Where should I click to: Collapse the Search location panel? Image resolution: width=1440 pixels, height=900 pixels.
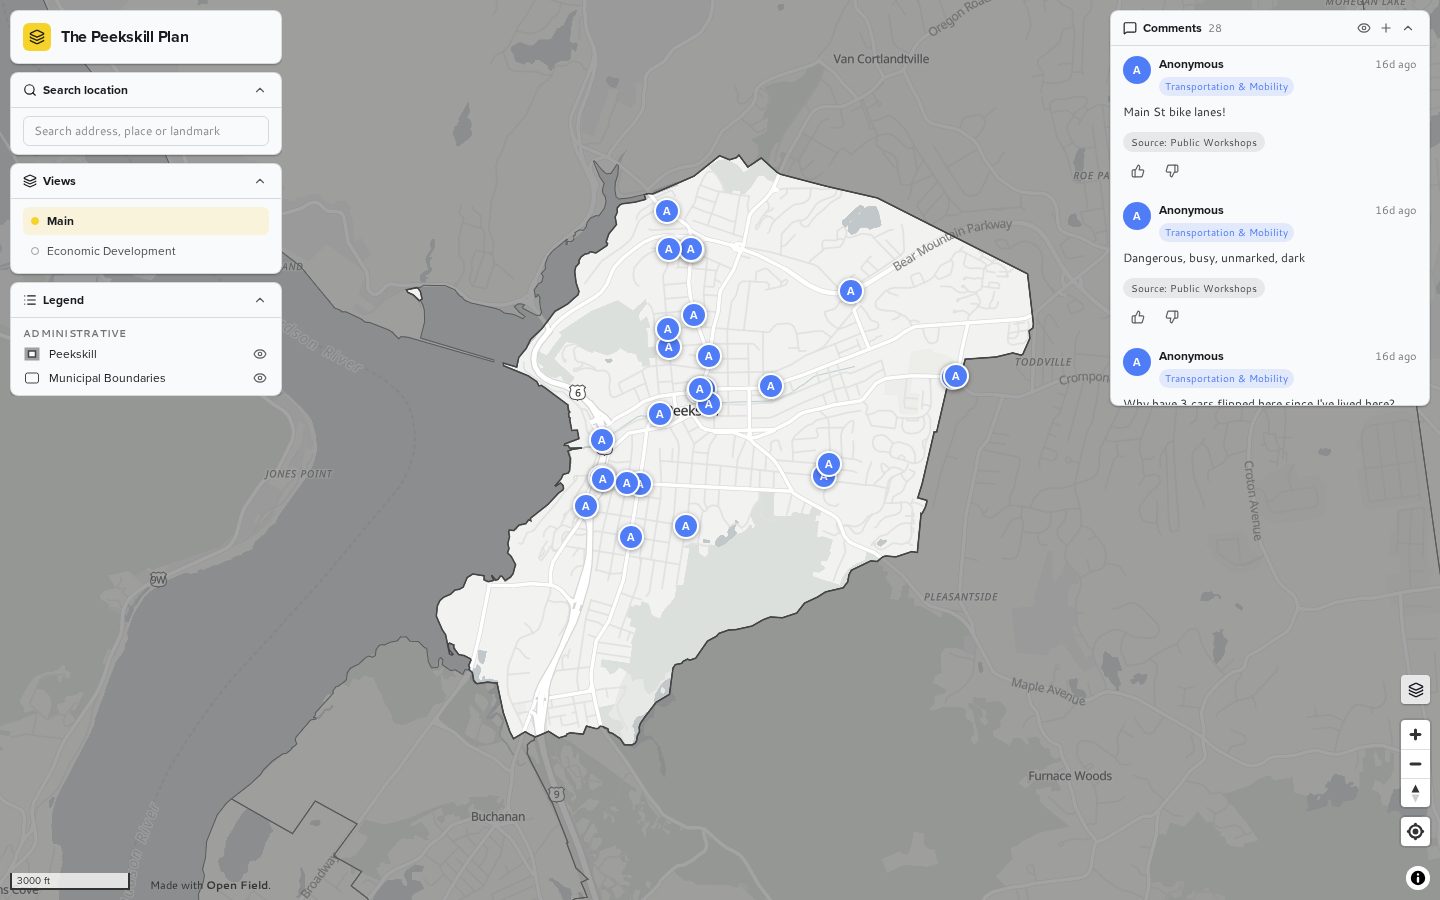point(260,90)
